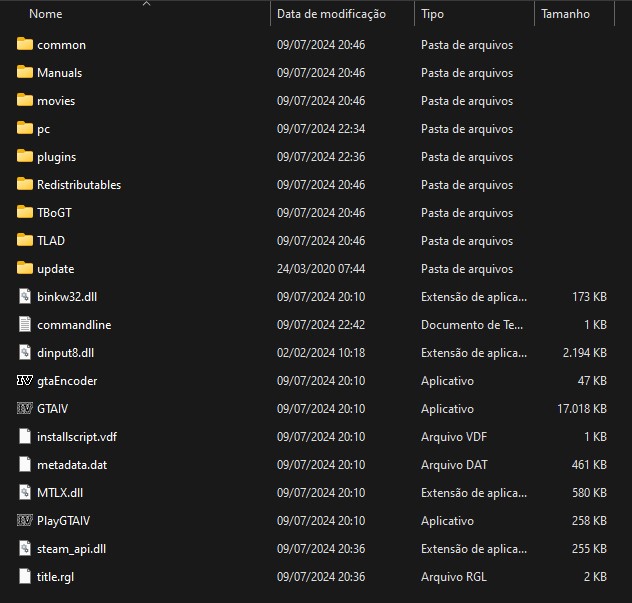Click the TBoGT folder icon
Viewport: 632px width, 603px height.
pos(25,212)
